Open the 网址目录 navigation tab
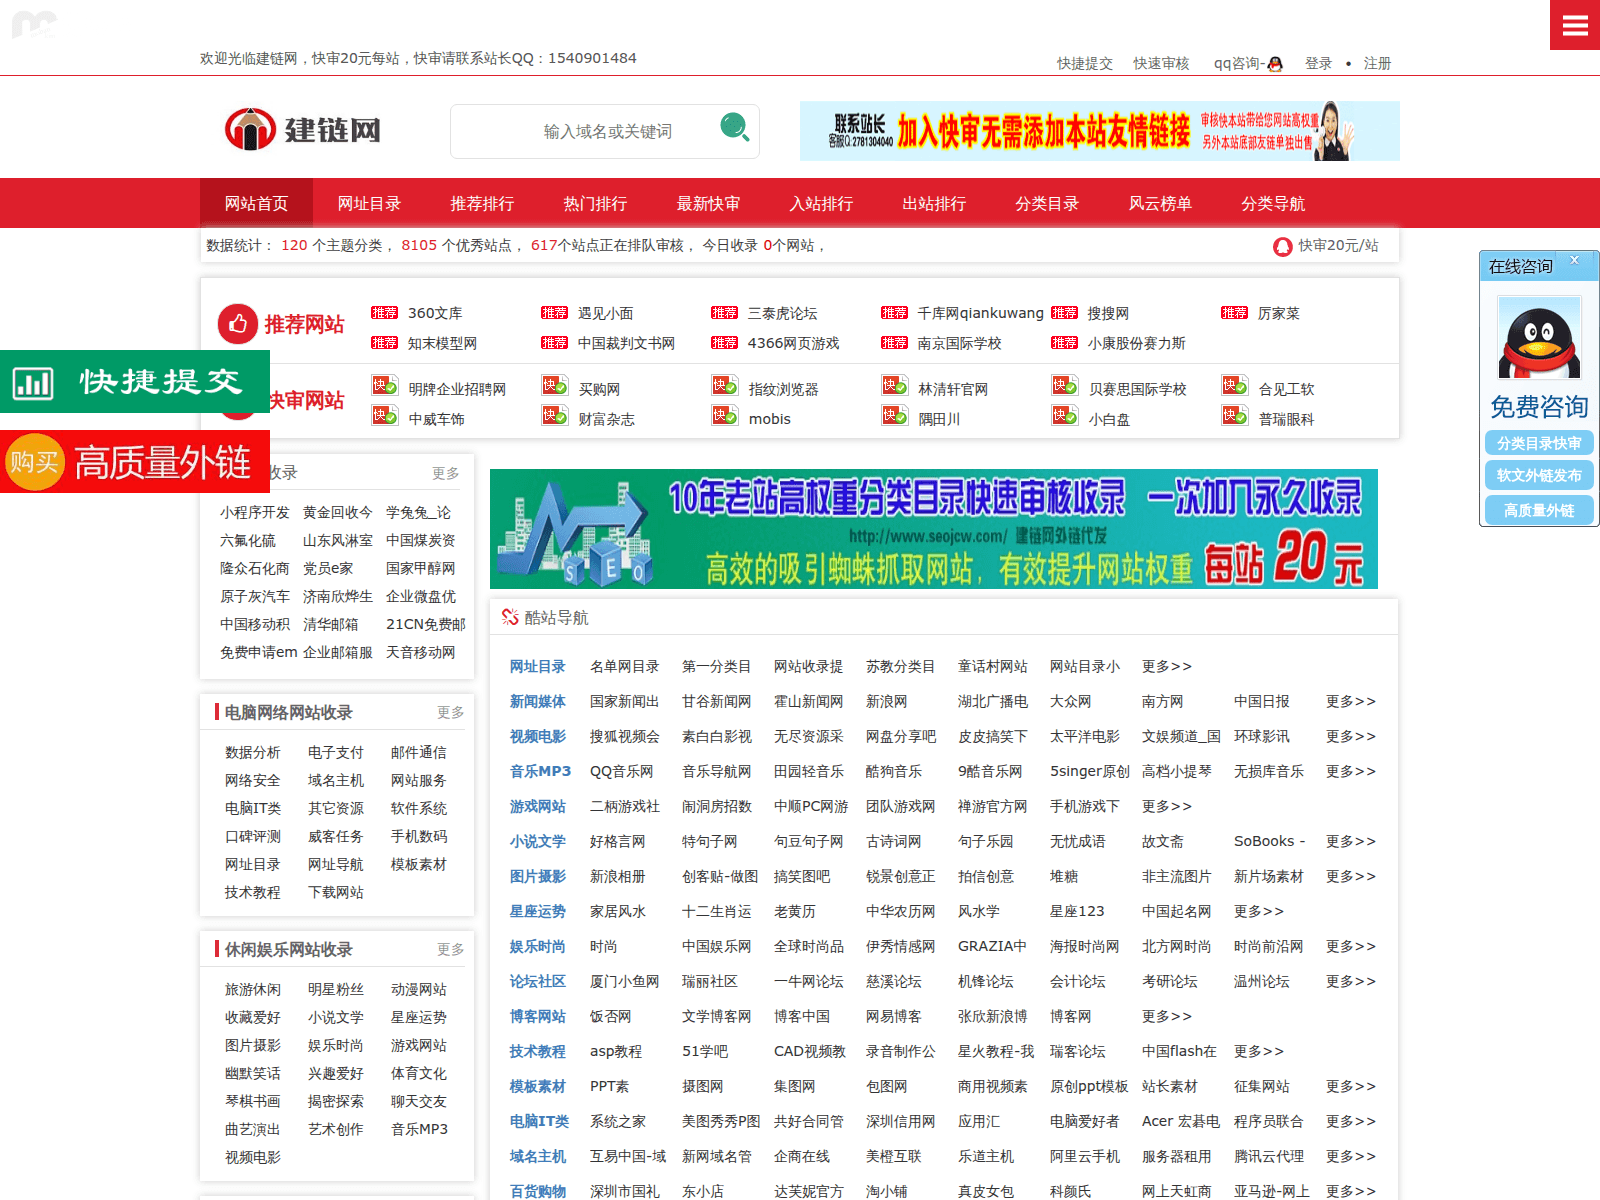This screenshot has height=1200, width=1600. point(369,204)
